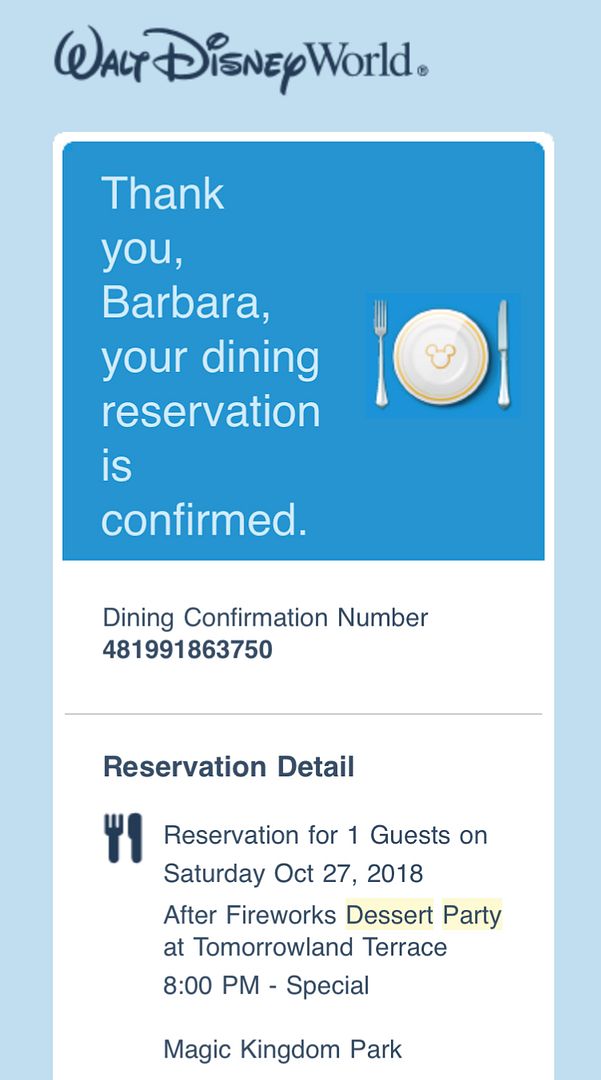Image resolution: width=601 pixels, height=1080 pixels.
Task: Click the Reservation for 1 Guests line
Action: click(x=325, y=835)
